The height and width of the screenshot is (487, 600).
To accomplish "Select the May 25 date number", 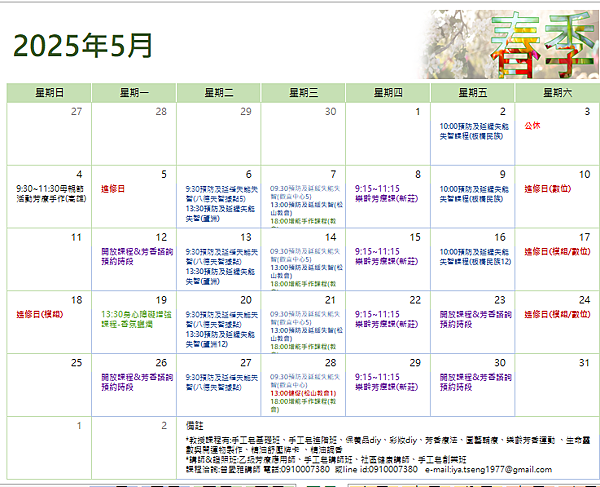I will click(x=77, y=363).
